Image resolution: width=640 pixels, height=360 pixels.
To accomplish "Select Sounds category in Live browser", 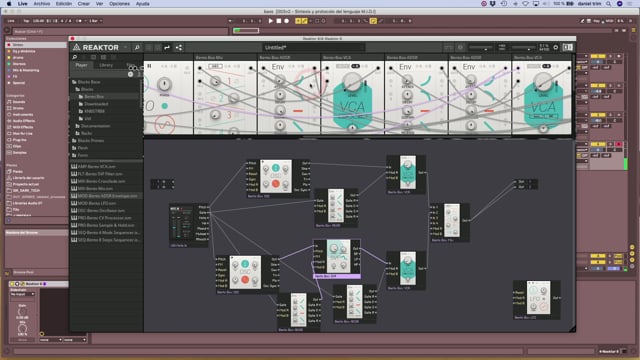I will [x=18, y=102].
